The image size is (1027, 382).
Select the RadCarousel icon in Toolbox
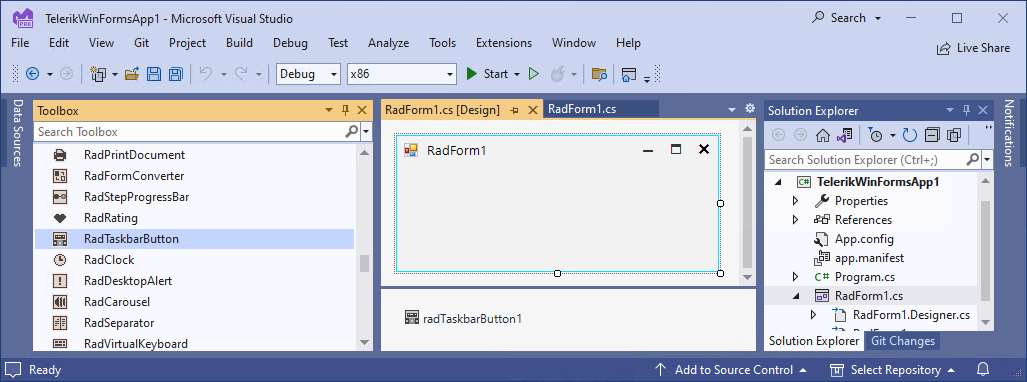(60, 302)
